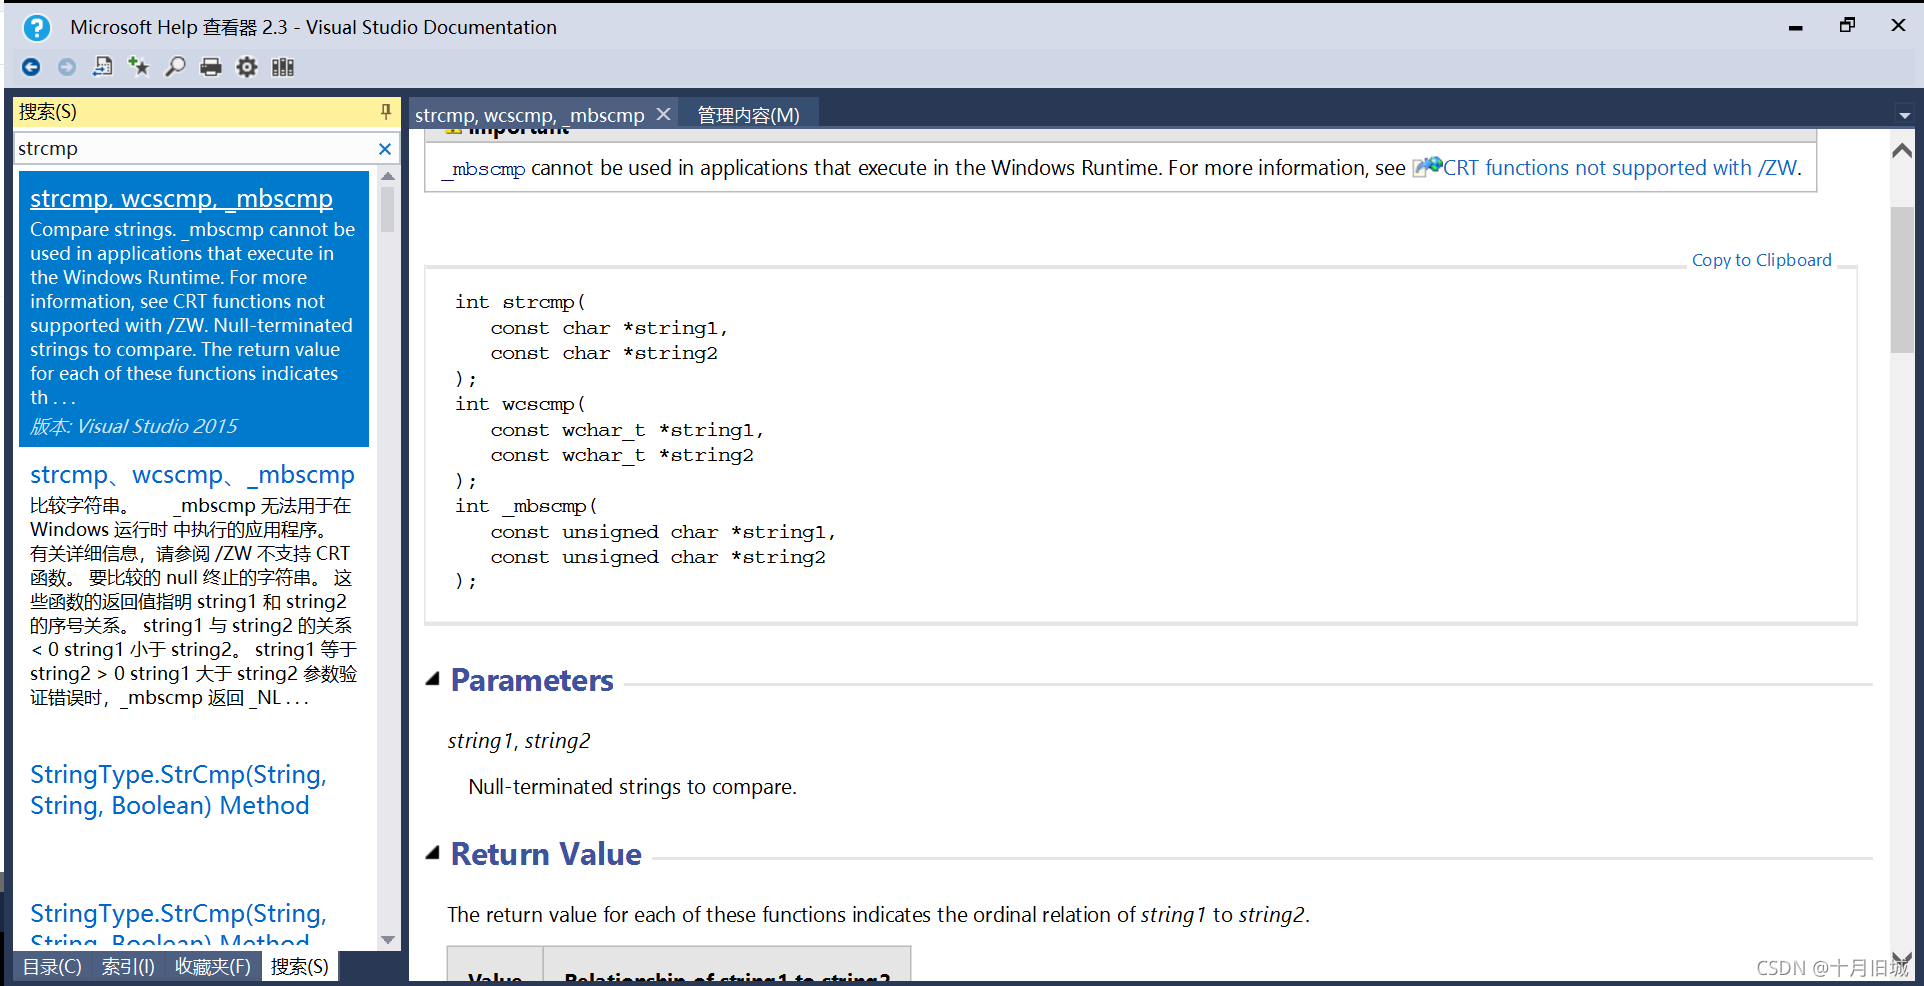Click the Sync with table of contents icon
Image resolution: width=1924 pixels, height=986 pixels.
tap(102, 67)
